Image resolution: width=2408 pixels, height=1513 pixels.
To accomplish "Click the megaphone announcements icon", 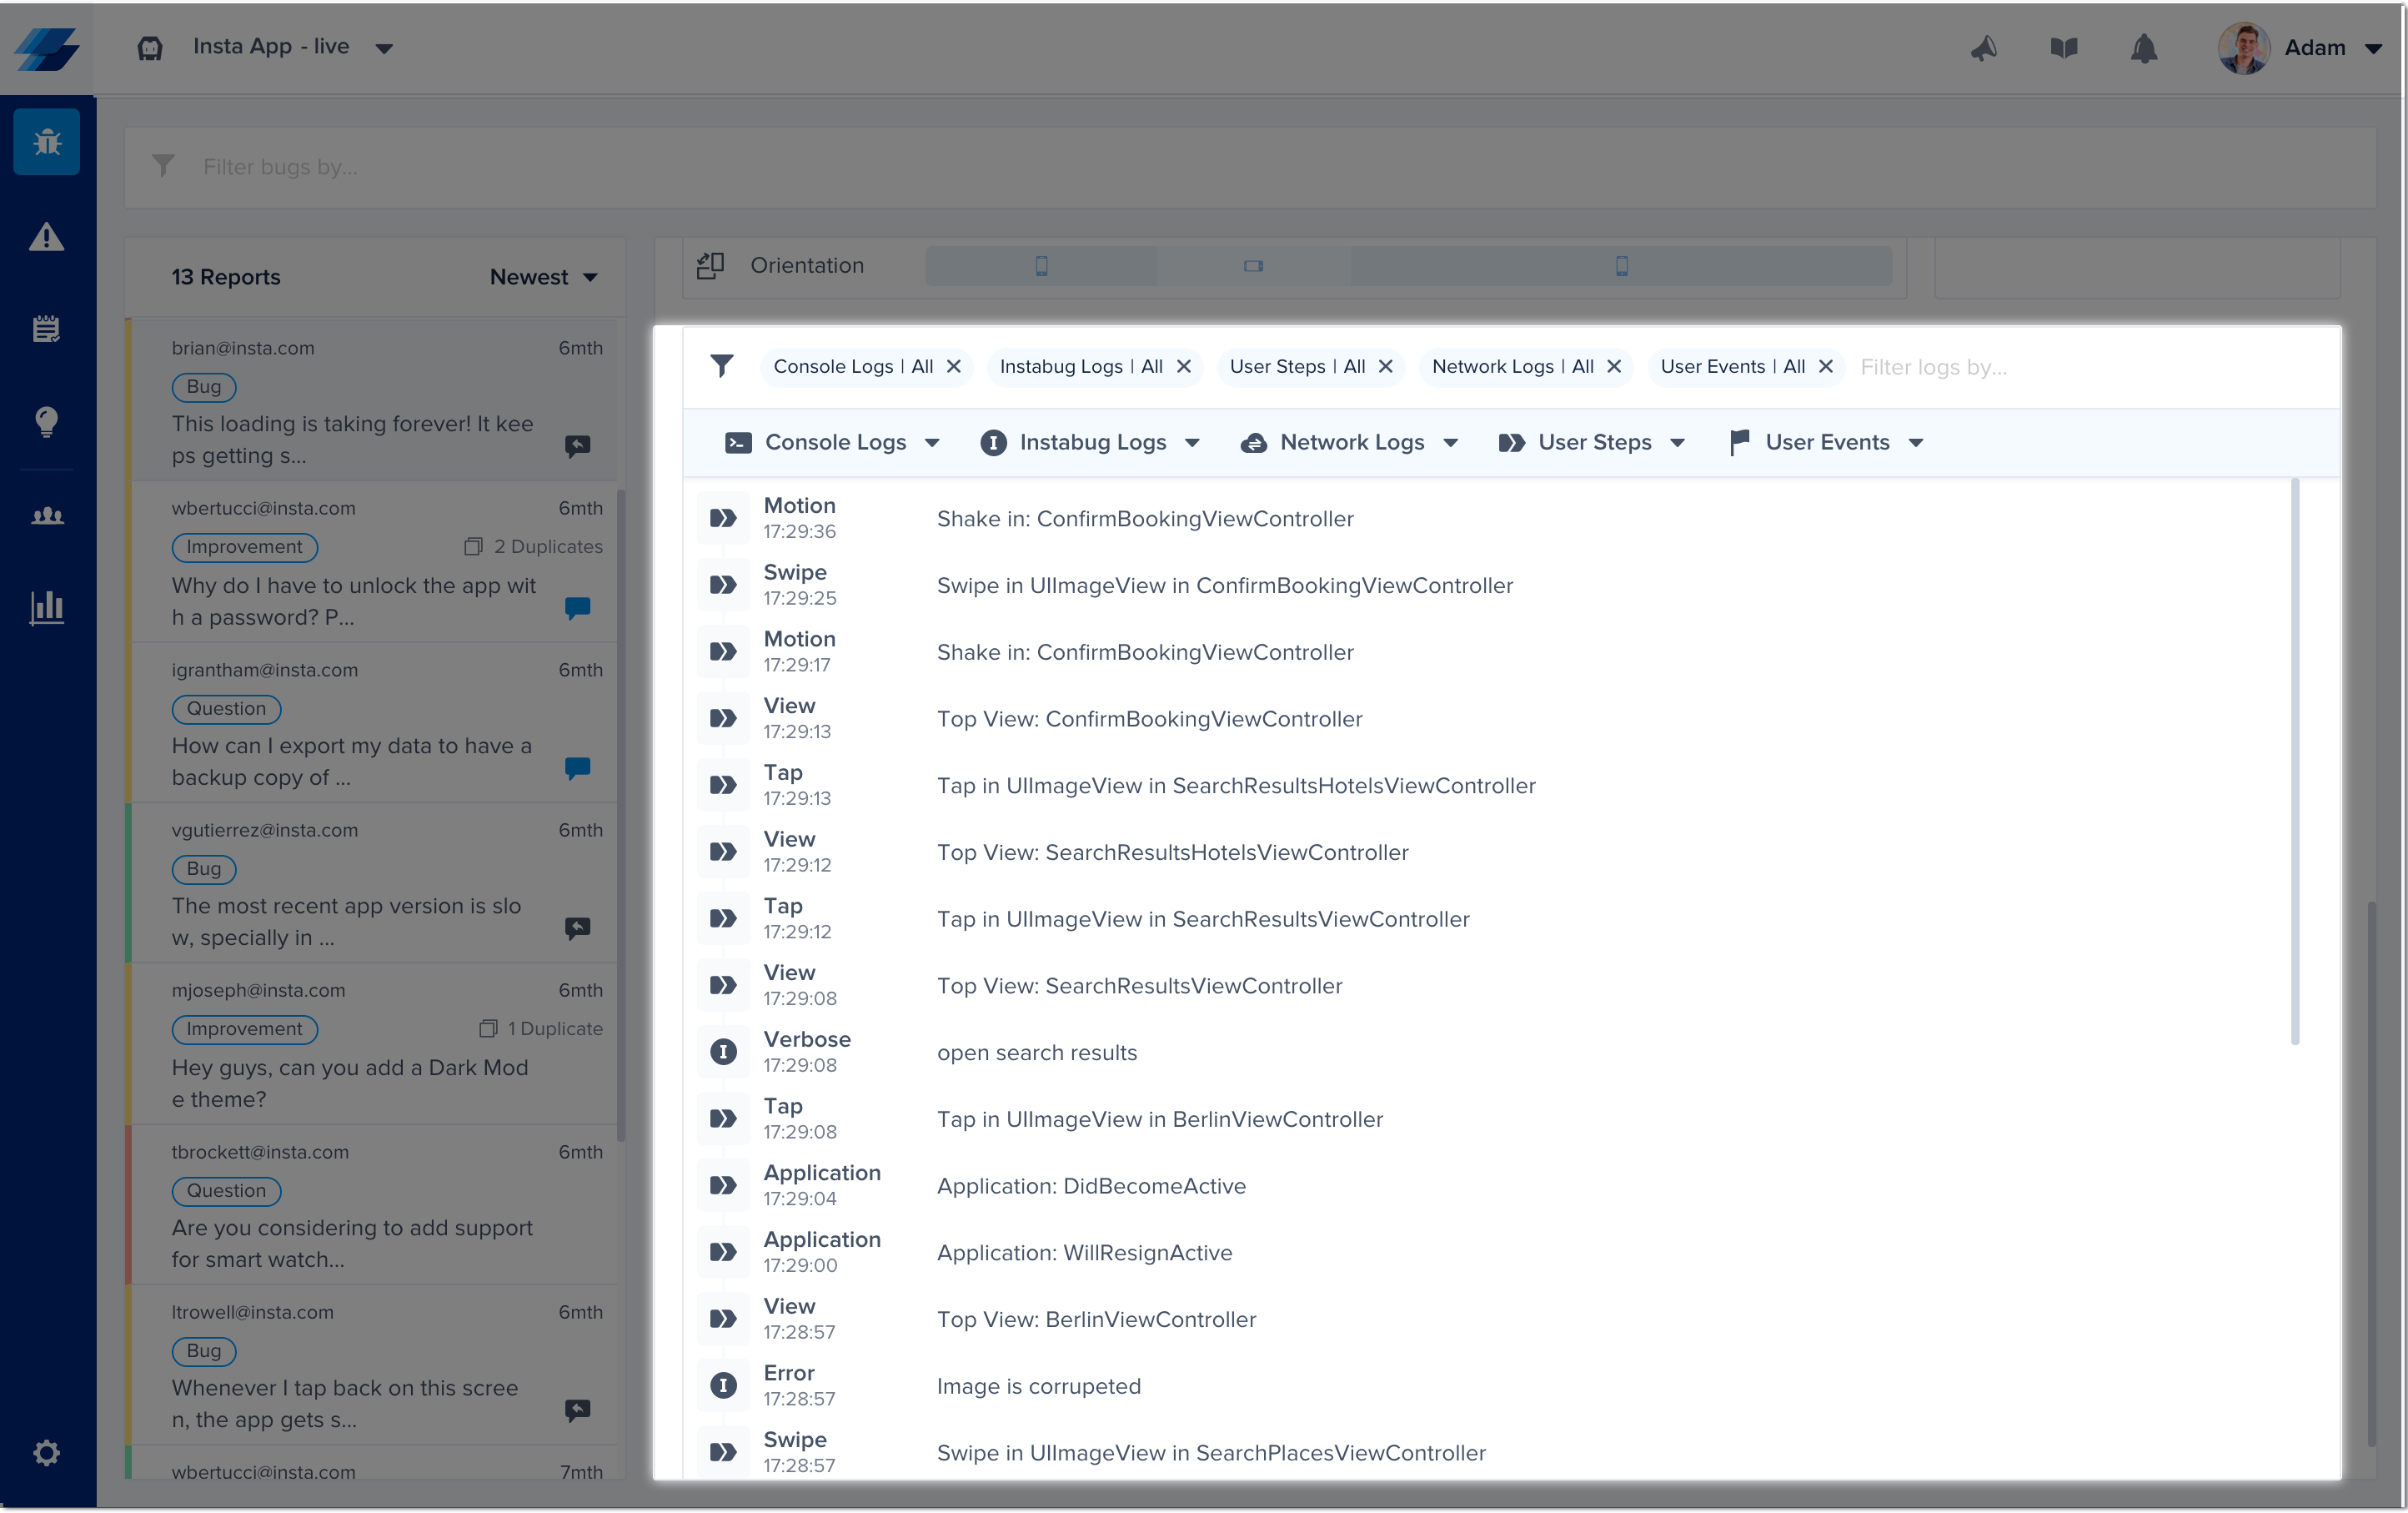I will click(x=1984, y=48).
